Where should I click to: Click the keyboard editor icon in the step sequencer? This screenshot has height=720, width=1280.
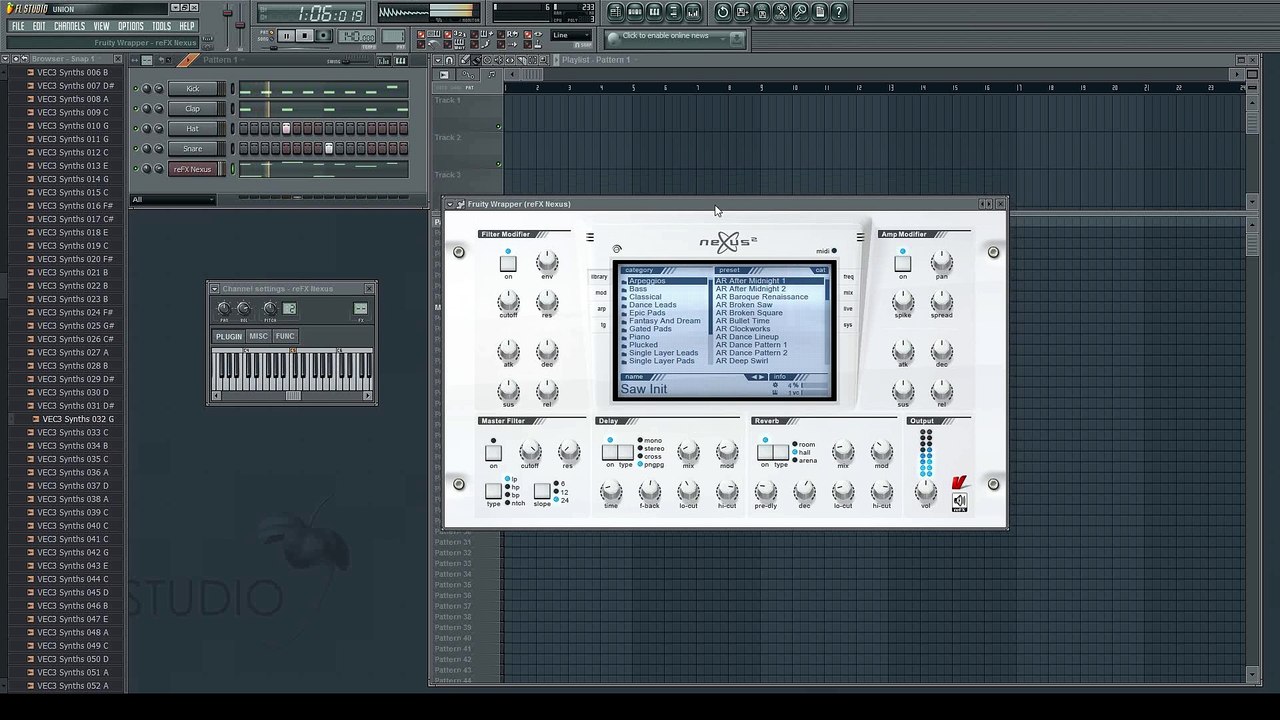coord(400,61)
